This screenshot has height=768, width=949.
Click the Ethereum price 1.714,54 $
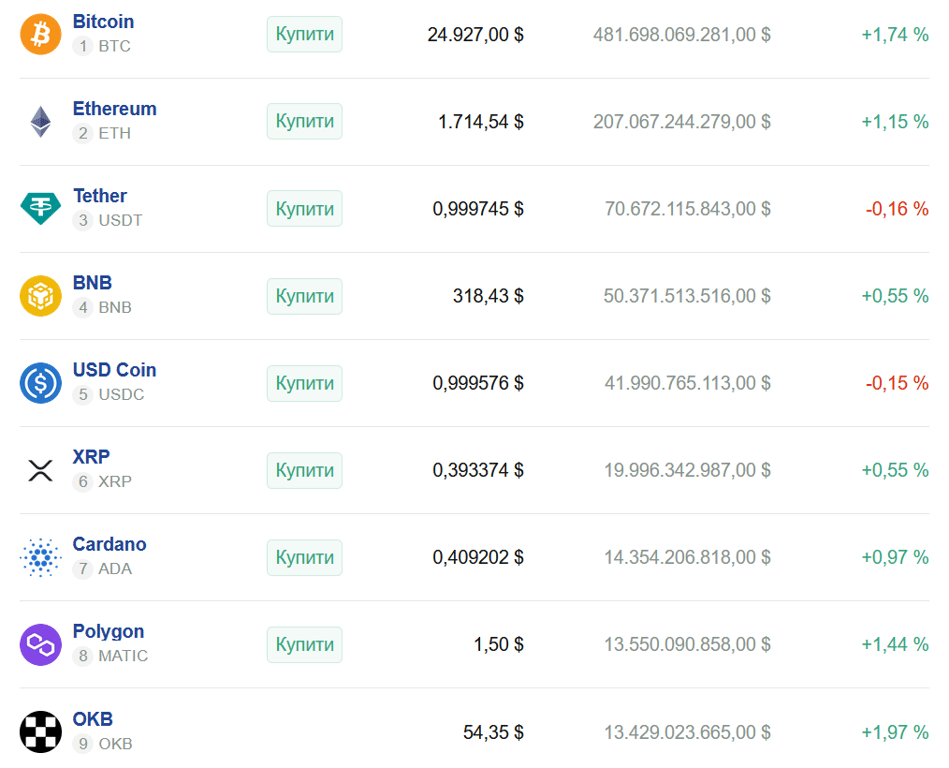[x=481, y=122]
